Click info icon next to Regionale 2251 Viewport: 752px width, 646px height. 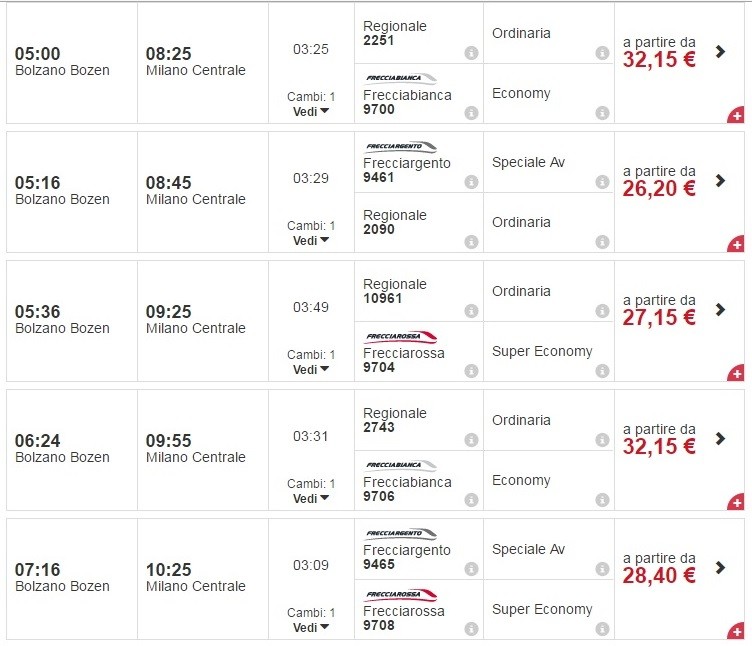(x=471, y=53)
